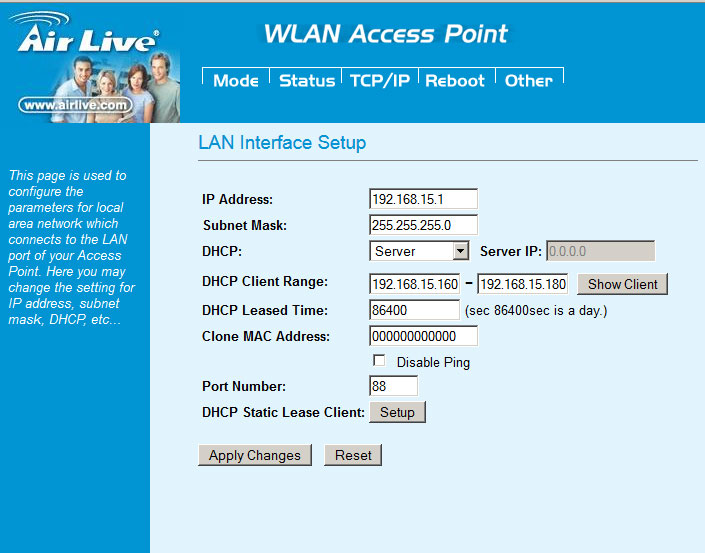The image size is (705, 553).
Task: Click the Clone MAC Address field
Action: pyautogui.click(x=423, y=336)
